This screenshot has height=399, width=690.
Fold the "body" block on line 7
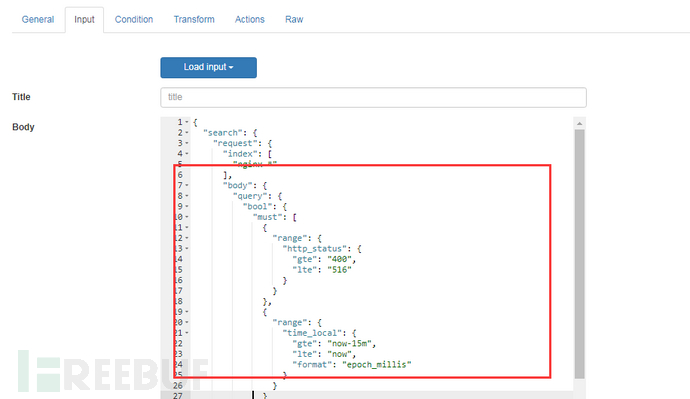click(x=187, y=186)
